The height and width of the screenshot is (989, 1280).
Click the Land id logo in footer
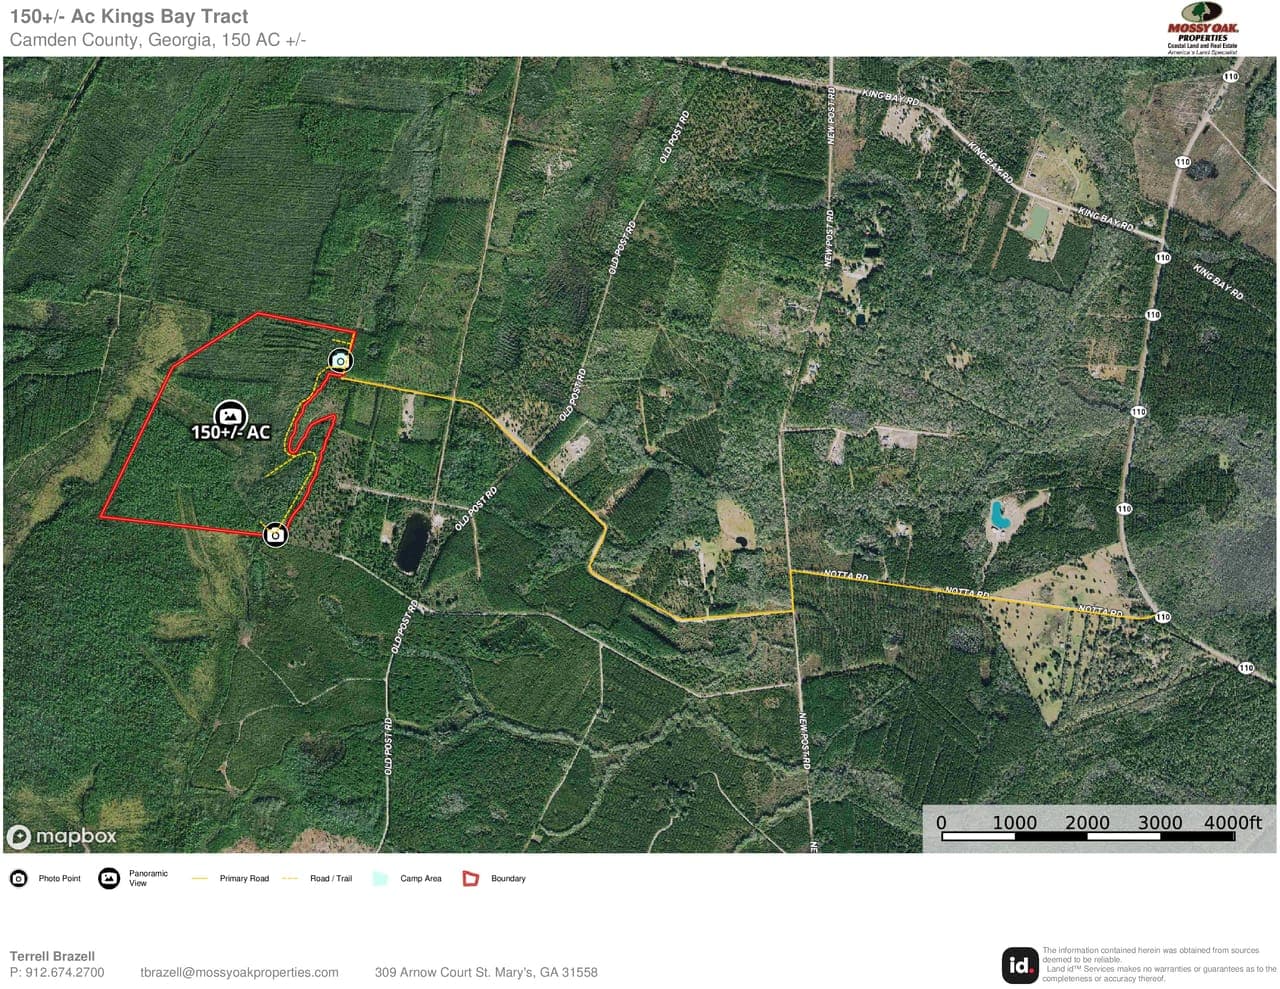[x=1019, y=965]
